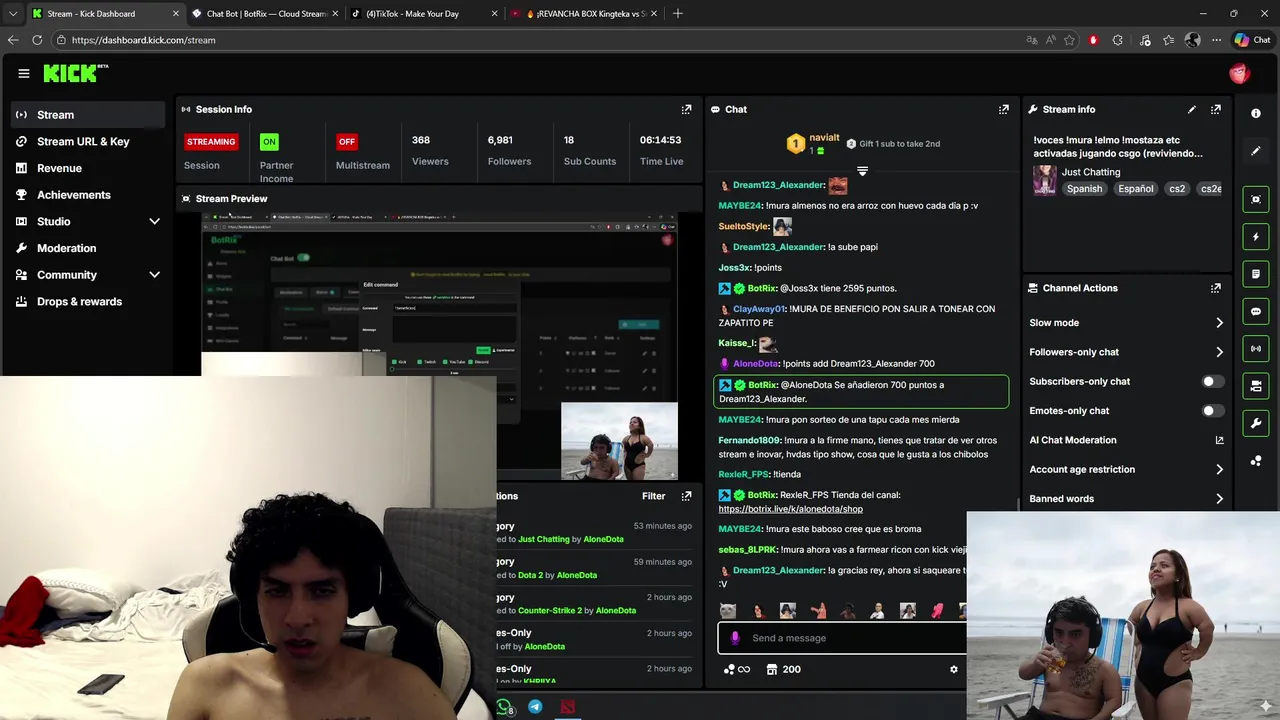This screenshot has height=720, width=1280.
Task: Expand the Studio sidebar section
Action: 154,221
